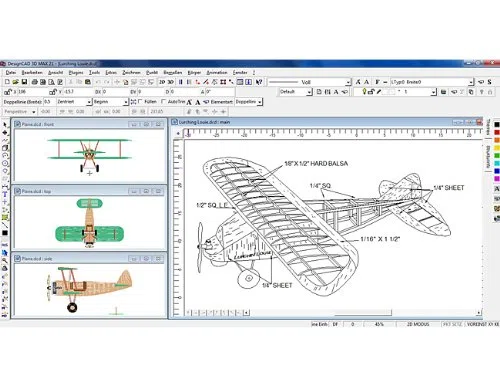This screenshot has height=385, width=500.
Task: Click the context help arrow-question icon
Action: (x=259, y=82)
